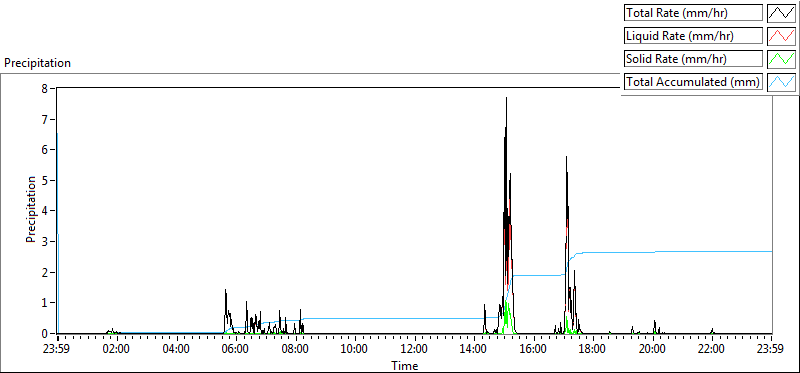The height and width of the screenshot is (373, 800).
Task: Click the vertical Precipitation axis title
Action: pos(31,209)
